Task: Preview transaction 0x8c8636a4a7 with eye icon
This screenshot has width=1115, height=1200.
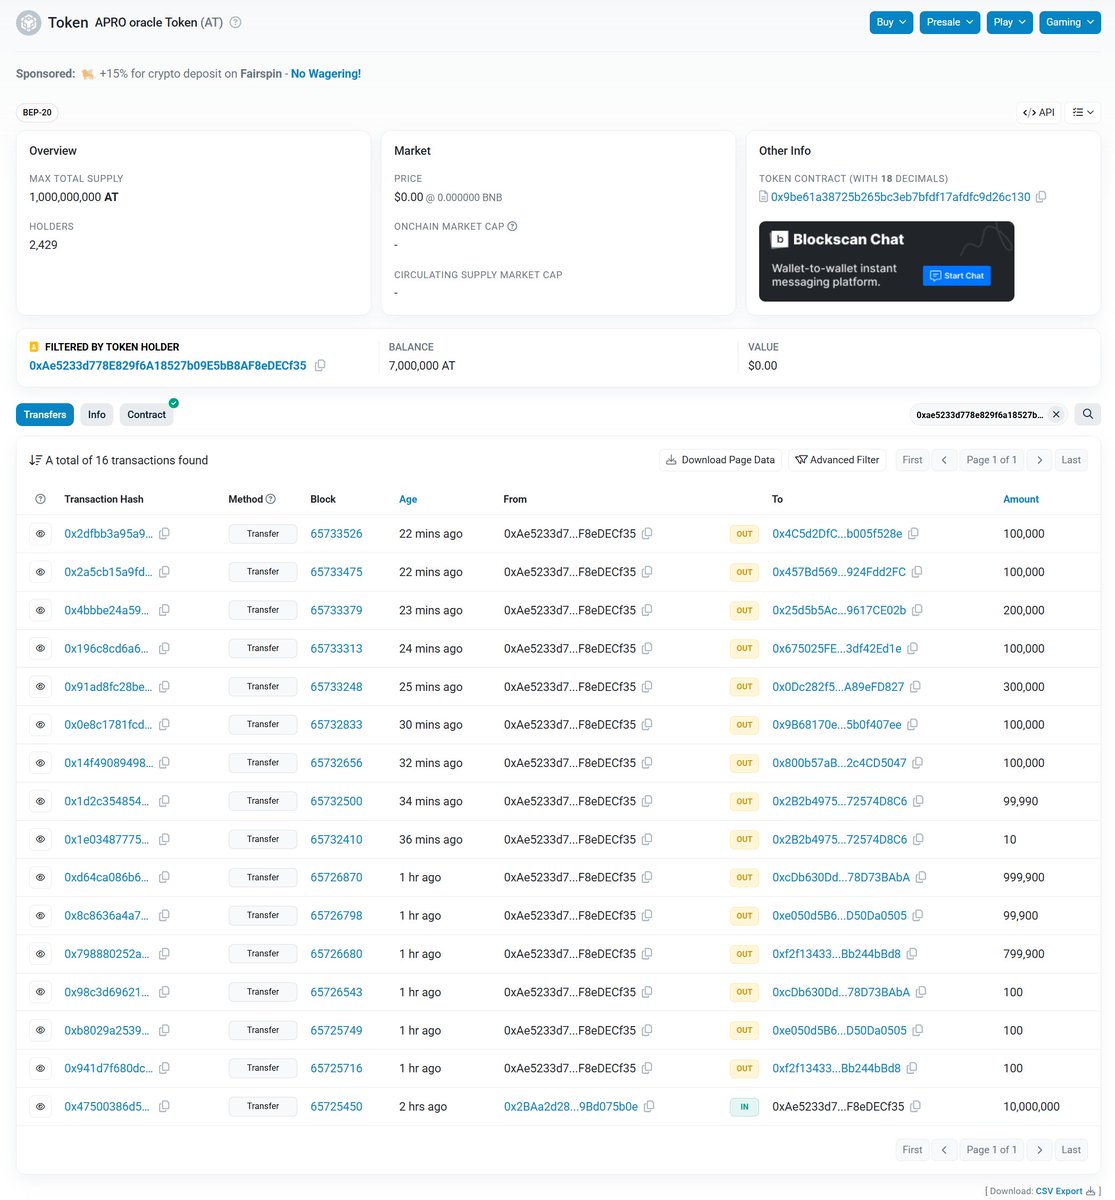Action: click(x=41, y=915)
